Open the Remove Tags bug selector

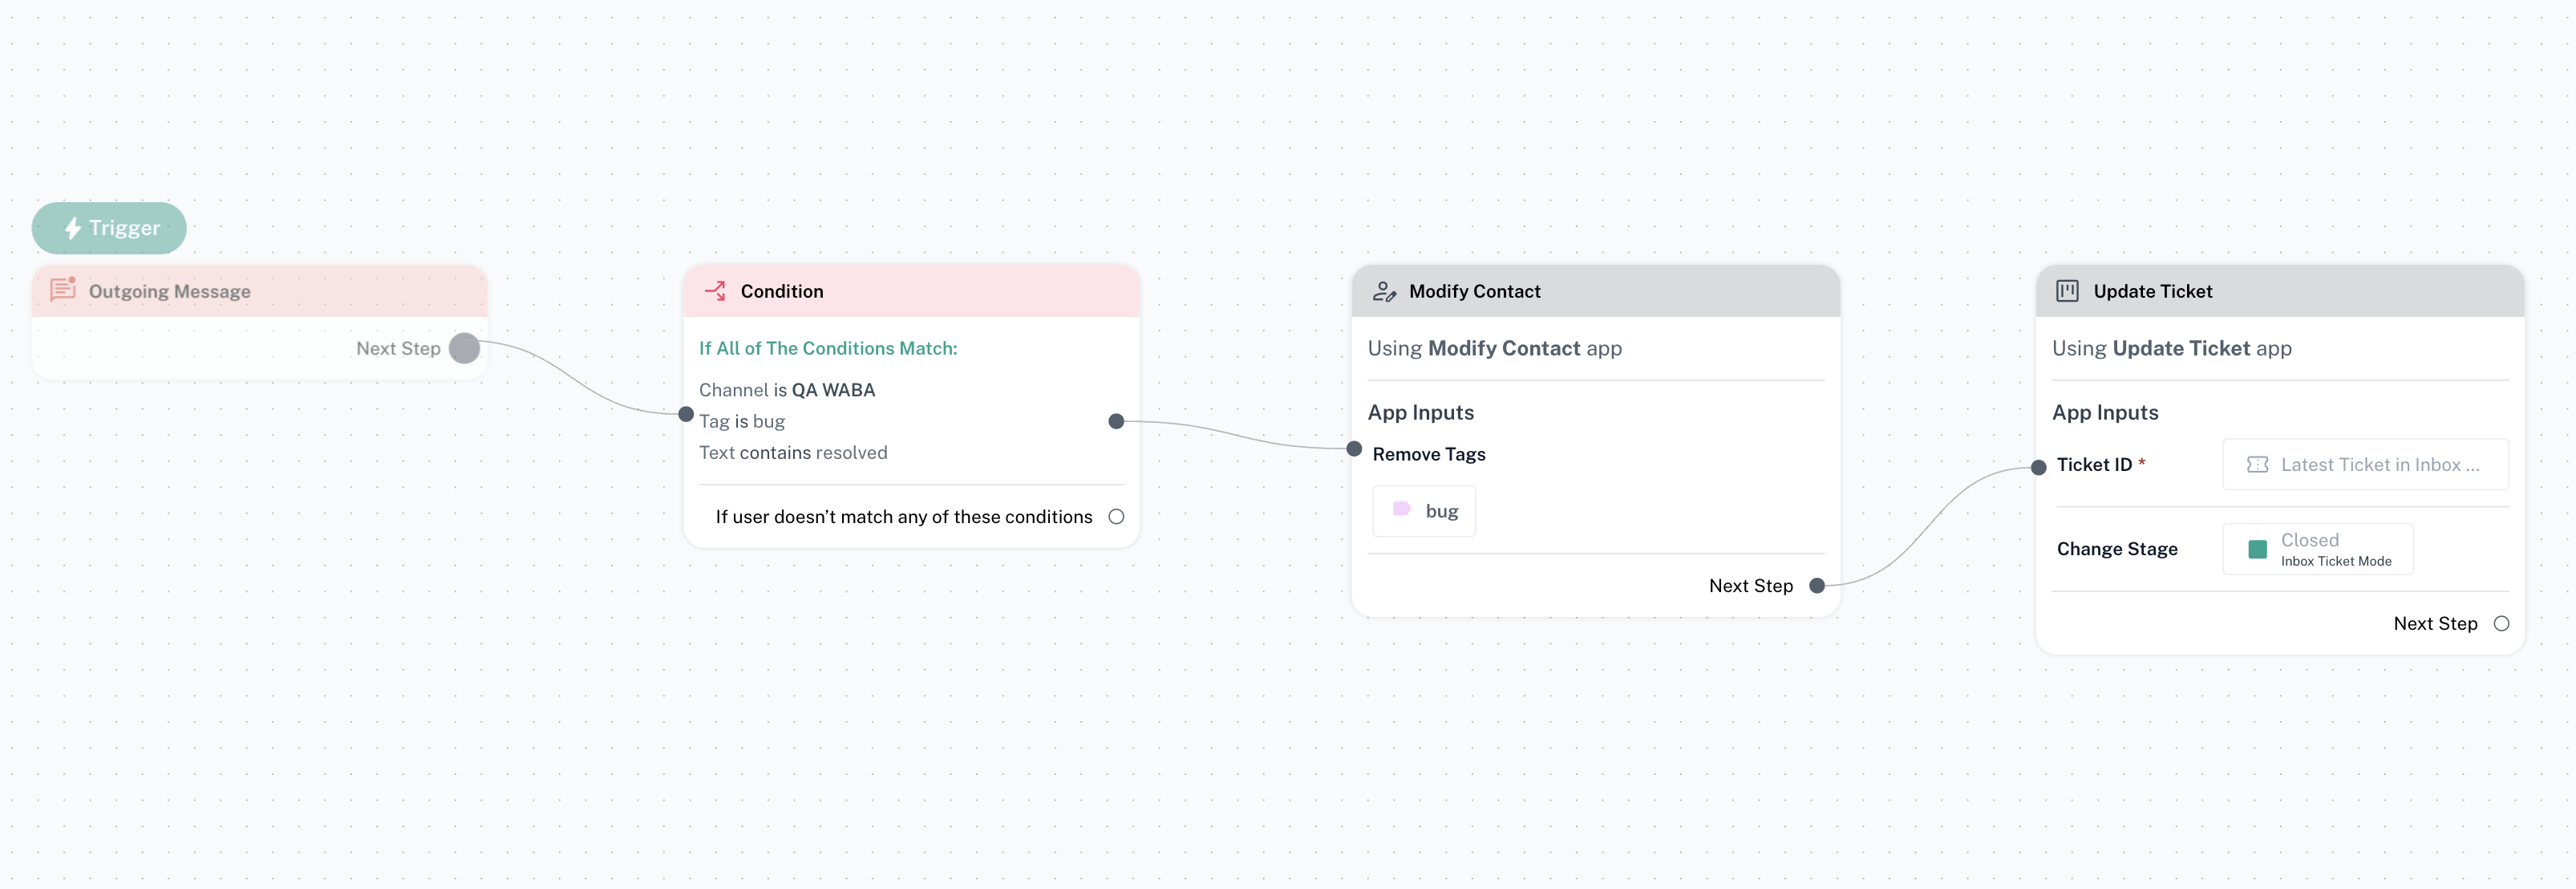pos(1423,511)
